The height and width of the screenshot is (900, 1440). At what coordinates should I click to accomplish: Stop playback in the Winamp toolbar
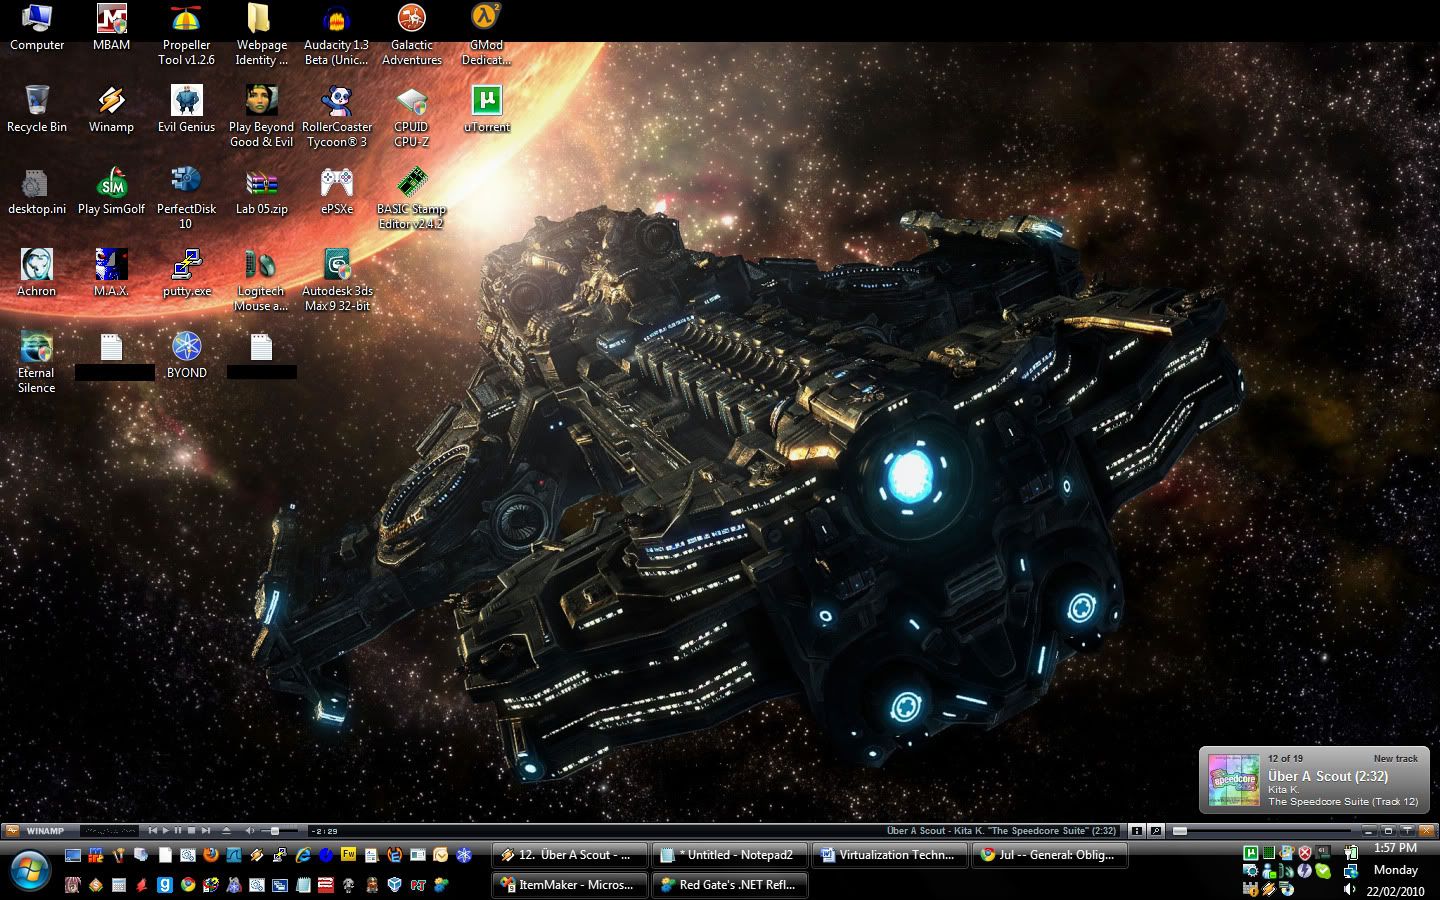(x=191, y=831)
